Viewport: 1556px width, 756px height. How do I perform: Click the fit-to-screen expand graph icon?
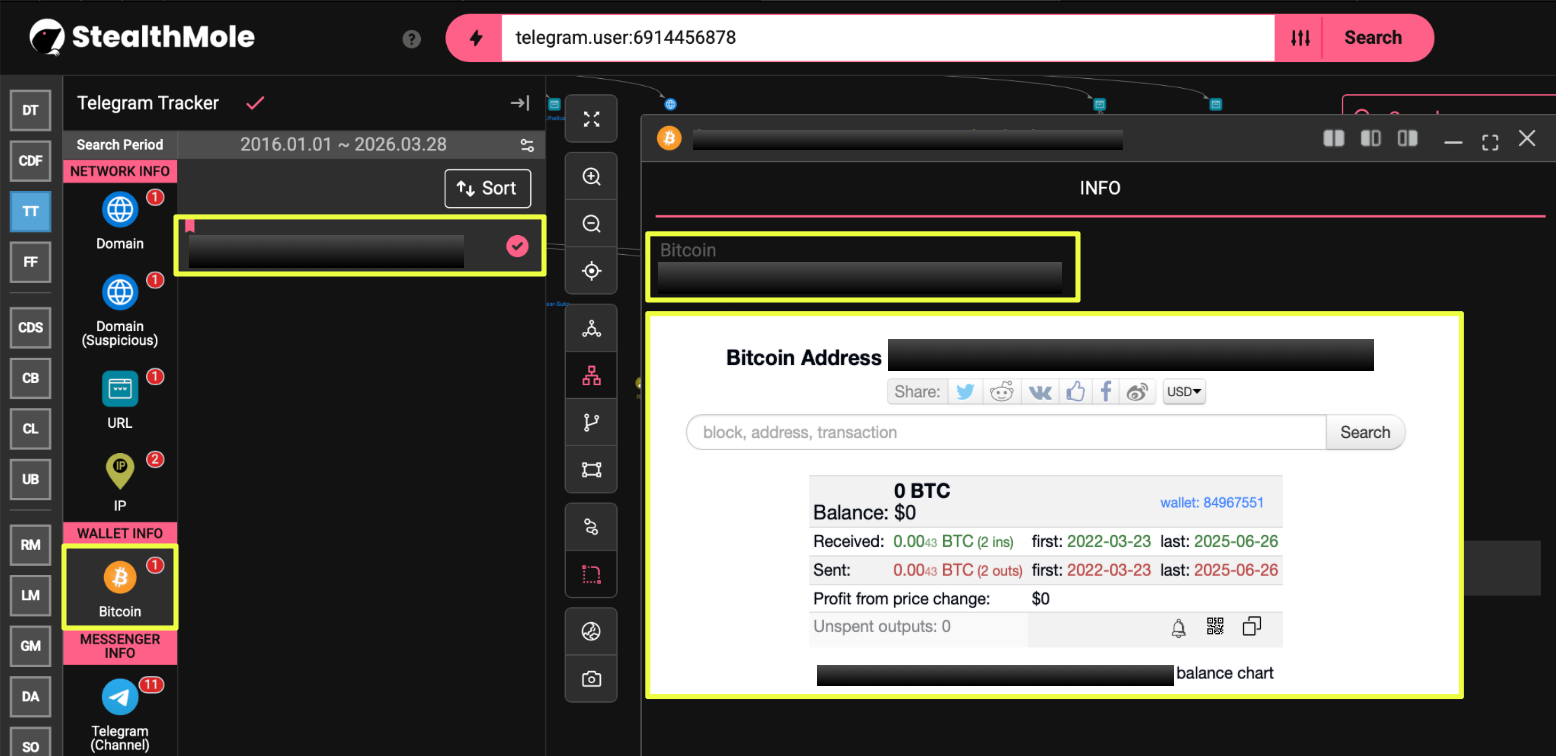click(591, 120)
